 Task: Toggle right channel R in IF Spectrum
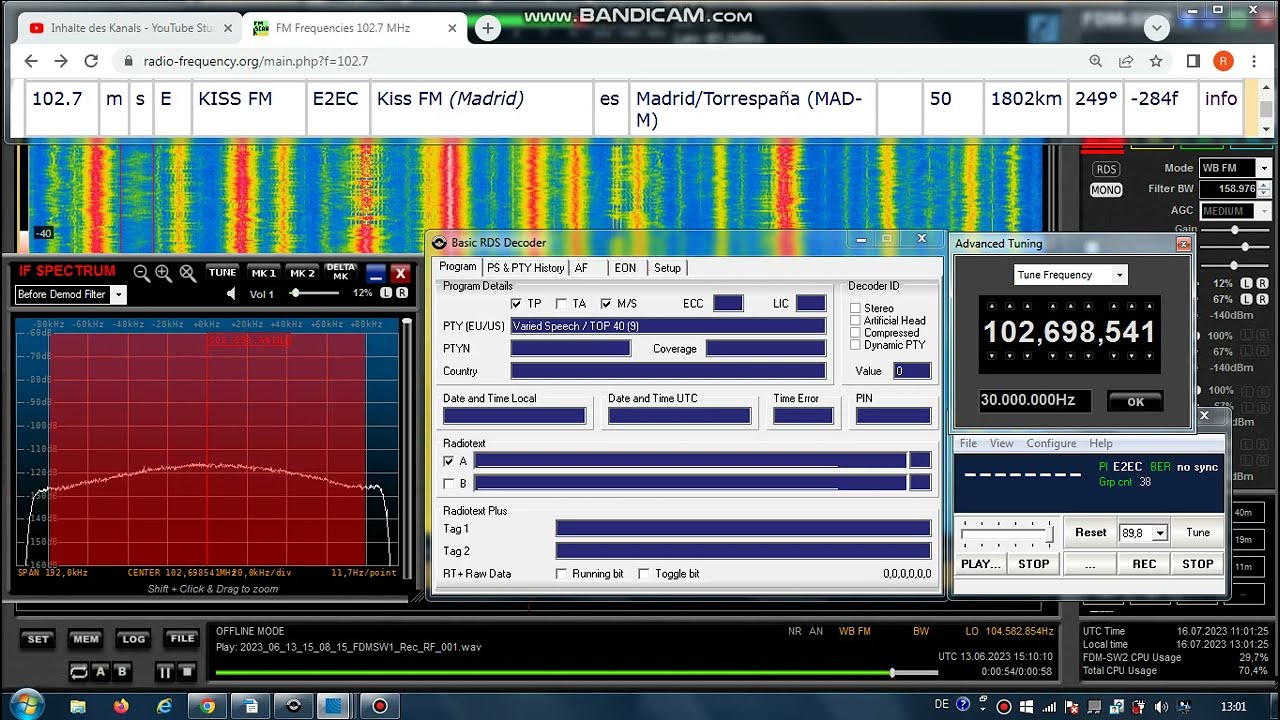pyautogui.click(x=402, y=293)
